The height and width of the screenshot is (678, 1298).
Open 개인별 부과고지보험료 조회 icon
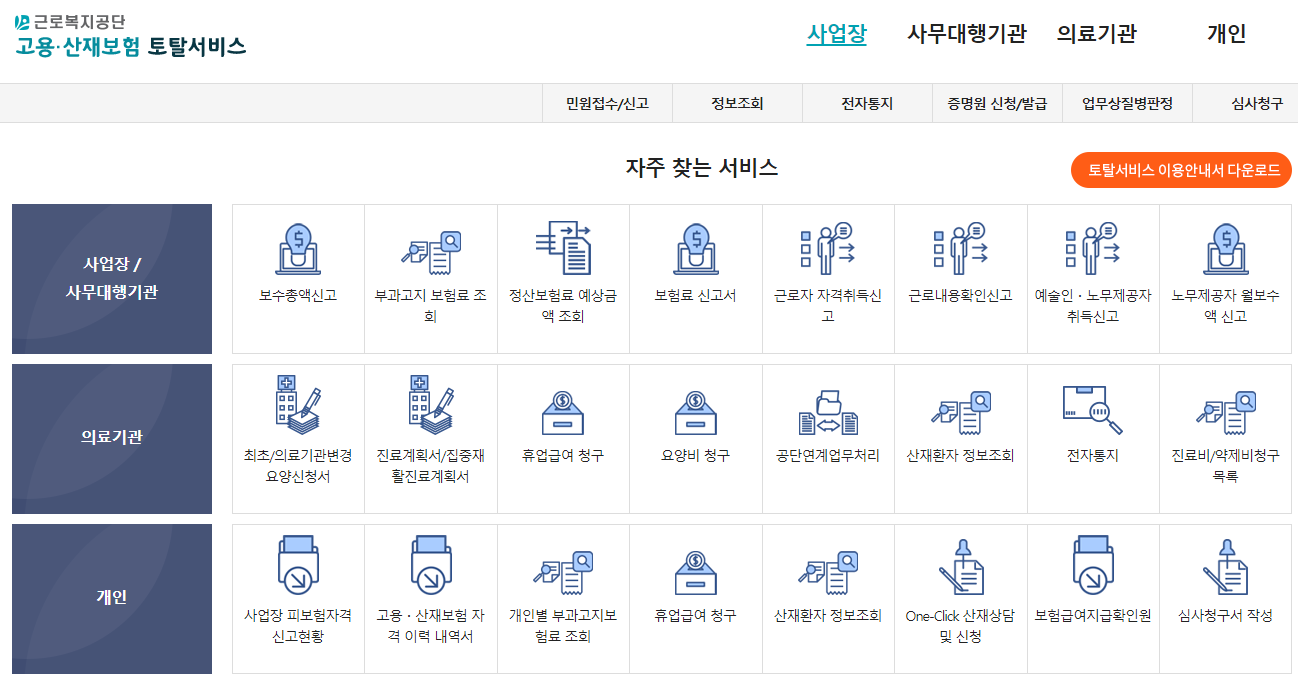563,572
